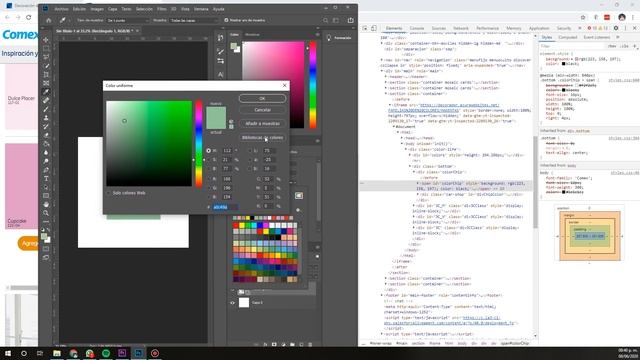Click the Filter field in Styles pane

click(x=571, y=46)
